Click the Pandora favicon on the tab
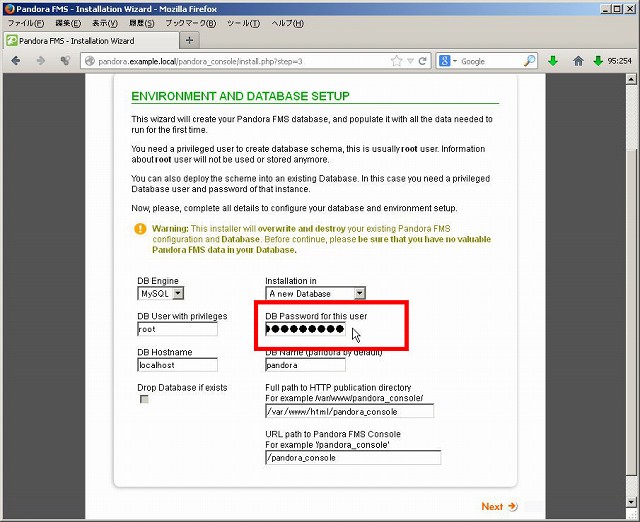This screenshot has width=640, height=522. click(12, 41)
